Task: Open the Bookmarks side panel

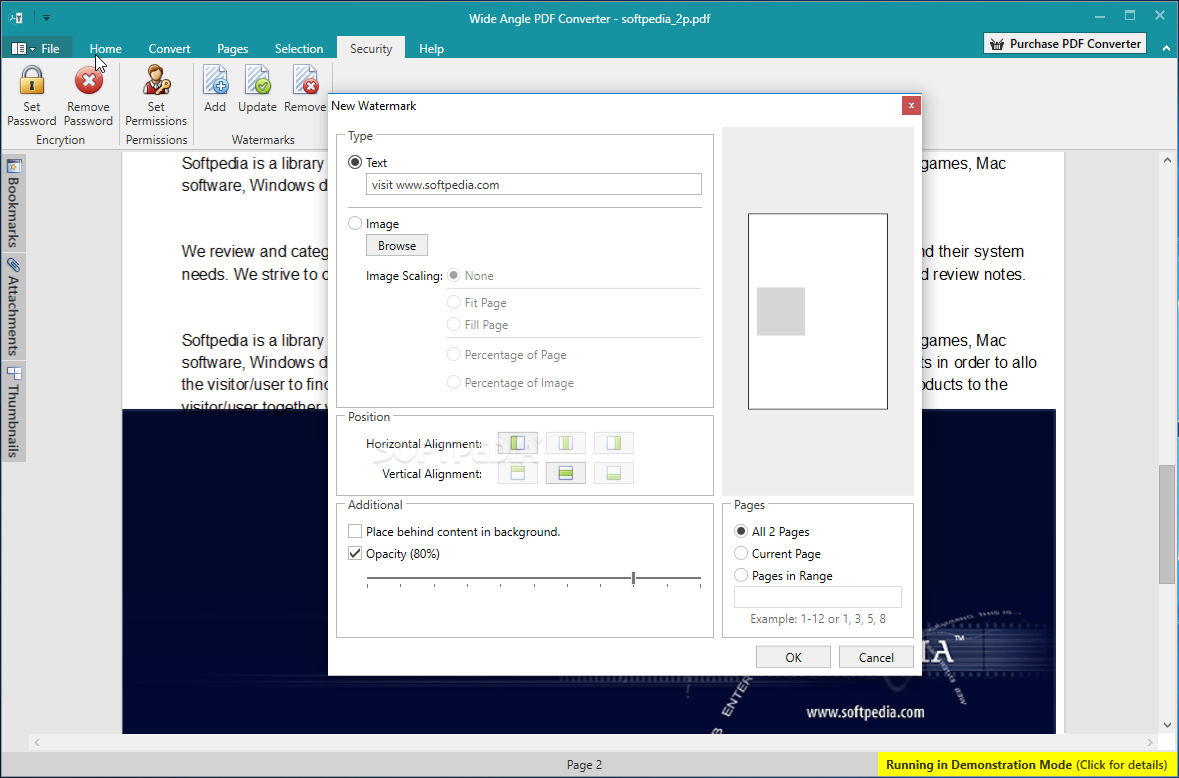Action: (14, 202)
